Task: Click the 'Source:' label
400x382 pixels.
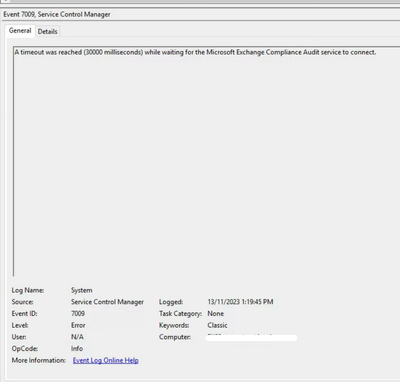Action: 22,302
